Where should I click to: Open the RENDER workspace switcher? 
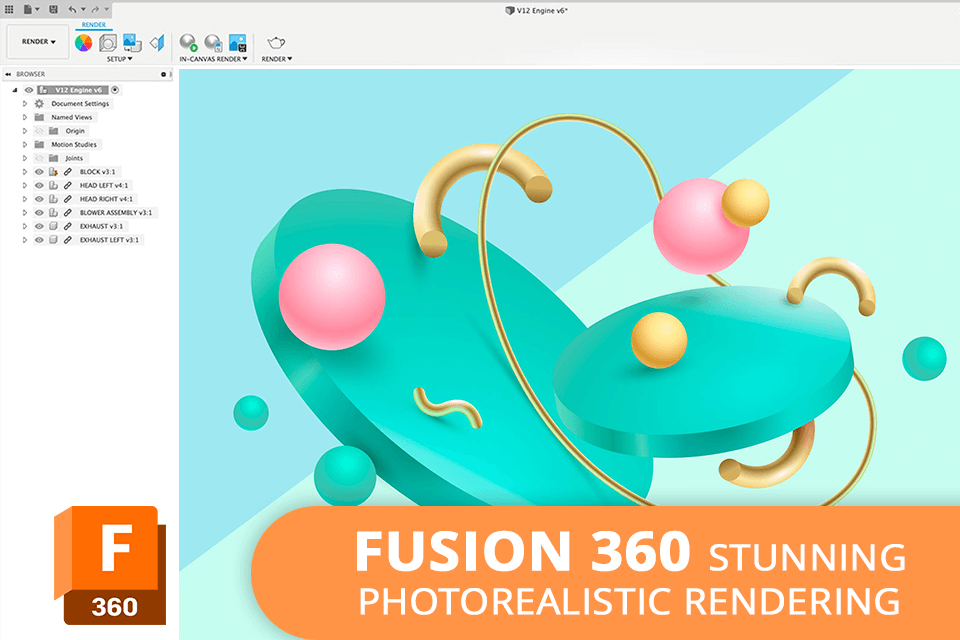click(38, 42)
